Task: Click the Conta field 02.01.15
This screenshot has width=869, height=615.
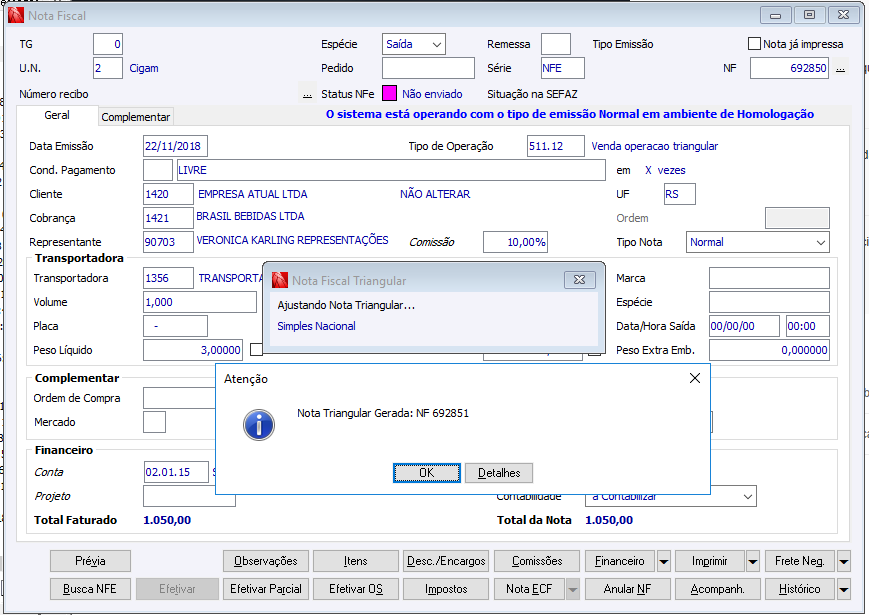Action: (x=176, y=472)
